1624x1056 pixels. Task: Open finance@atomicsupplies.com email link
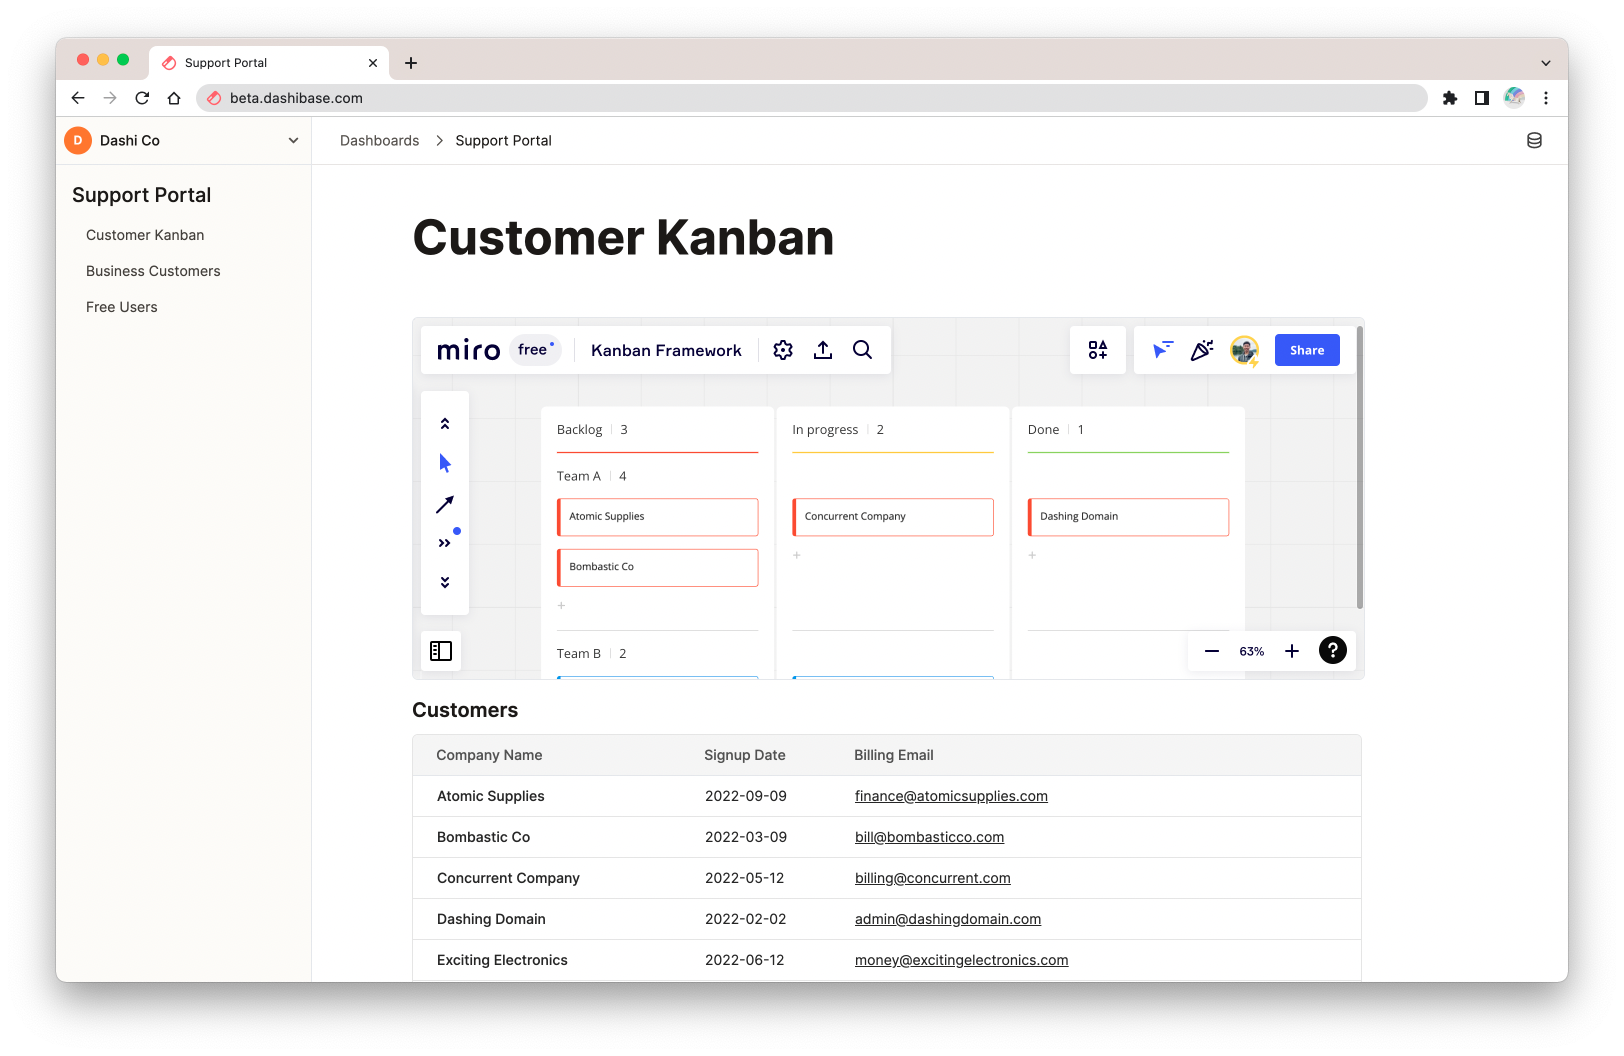[x=951, y=796]
